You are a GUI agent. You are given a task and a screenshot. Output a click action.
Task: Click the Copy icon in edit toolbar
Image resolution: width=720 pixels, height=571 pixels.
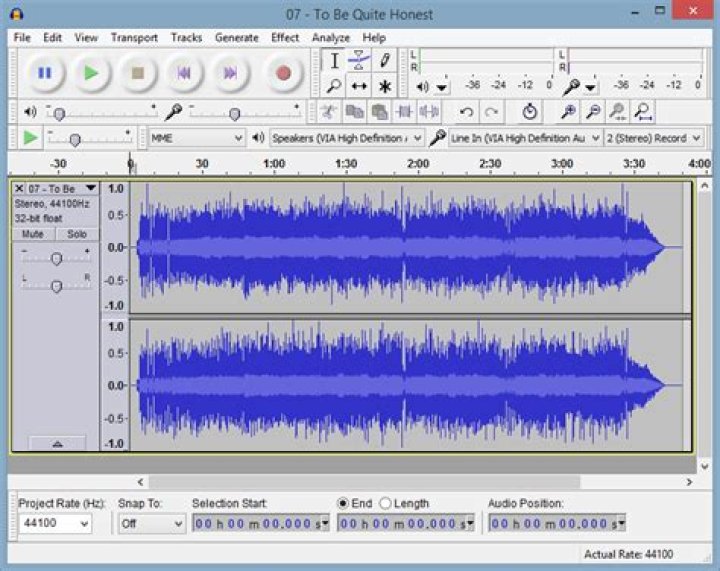pyautogui.click(x=354, y=112)
